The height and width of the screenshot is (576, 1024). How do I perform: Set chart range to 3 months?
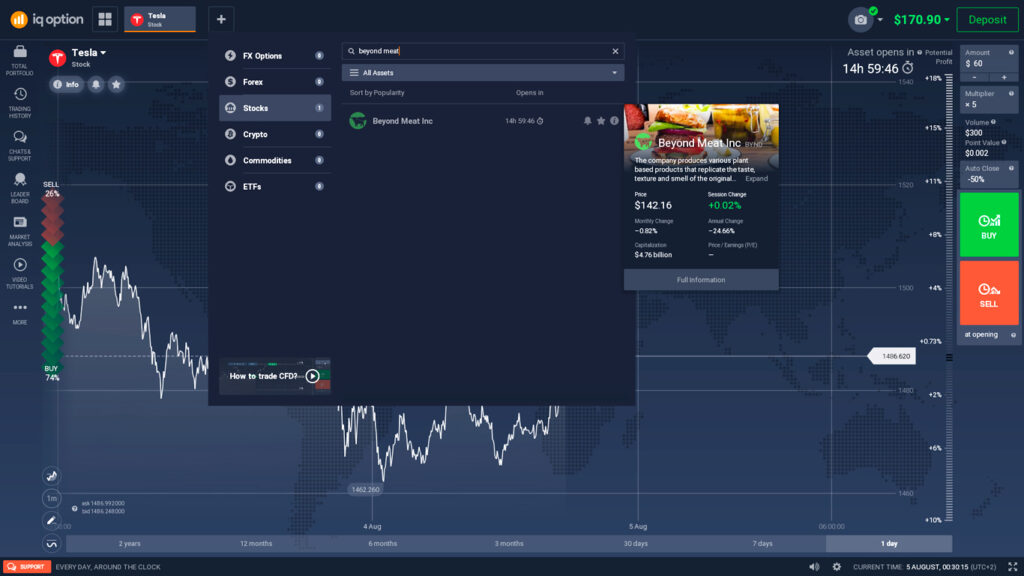tap(509, 543)
